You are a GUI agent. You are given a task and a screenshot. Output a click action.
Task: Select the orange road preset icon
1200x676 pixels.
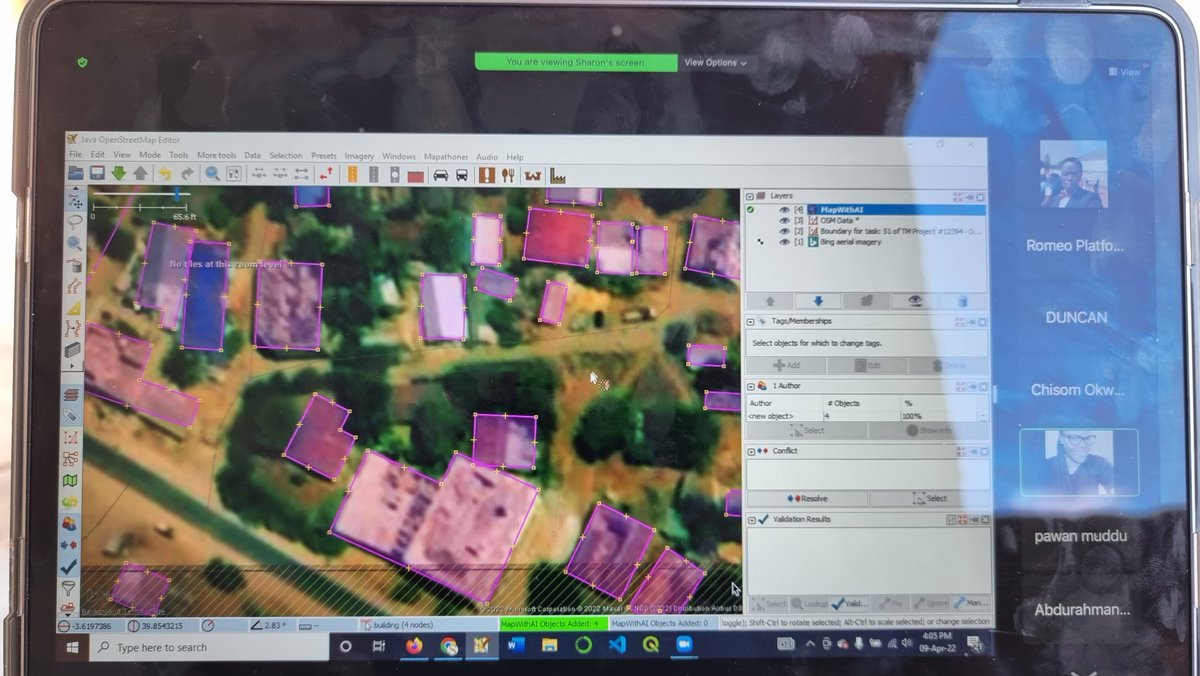(x=352, y=175)
